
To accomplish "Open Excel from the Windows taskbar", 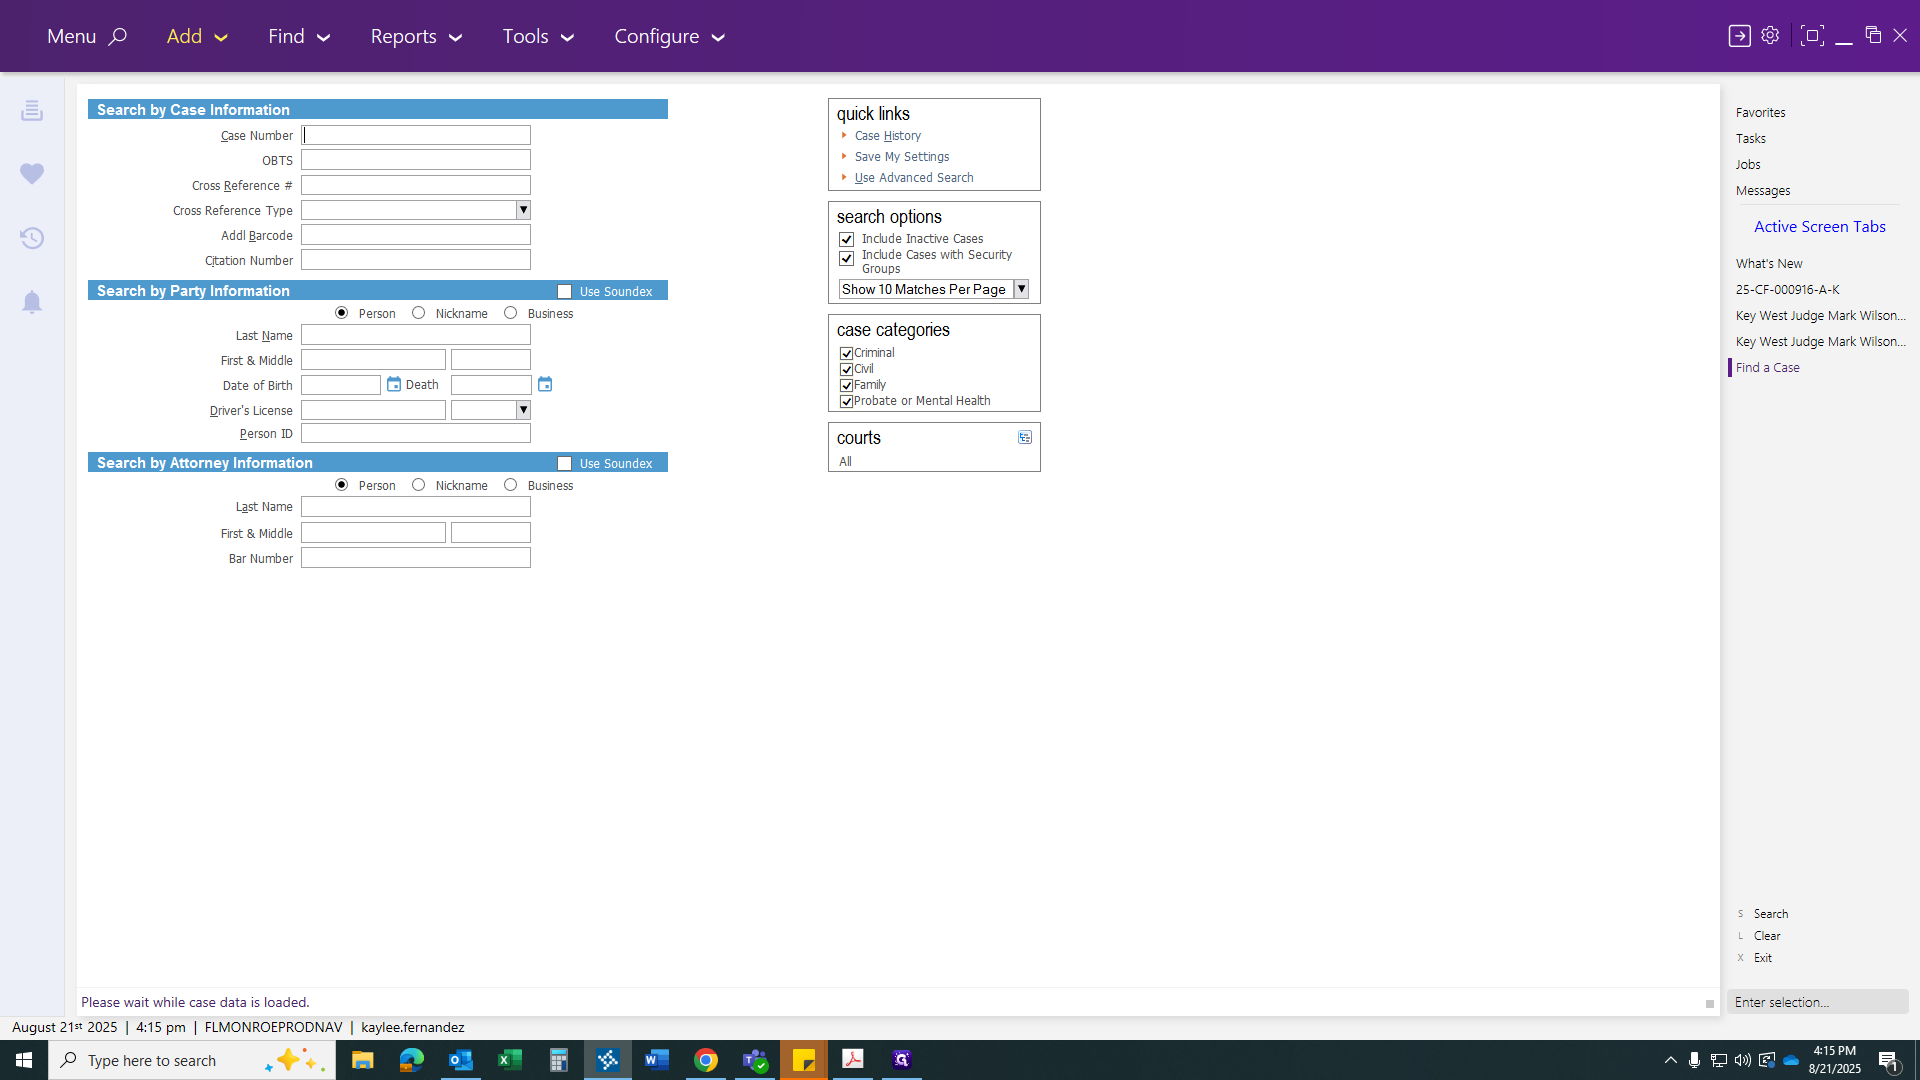I will pyautogui.click(x=509, y=1060).
